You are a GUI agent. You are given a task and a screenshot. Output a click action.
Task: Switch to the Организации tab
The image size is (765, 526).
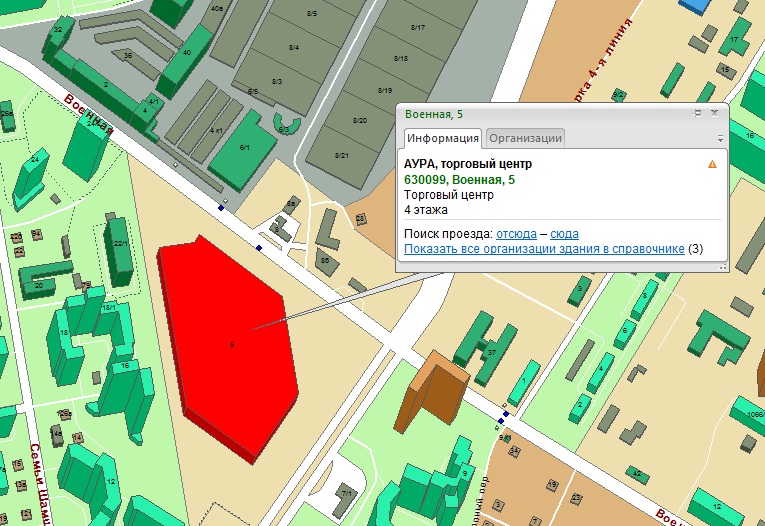pyautogui.click(x=525, y=138)
